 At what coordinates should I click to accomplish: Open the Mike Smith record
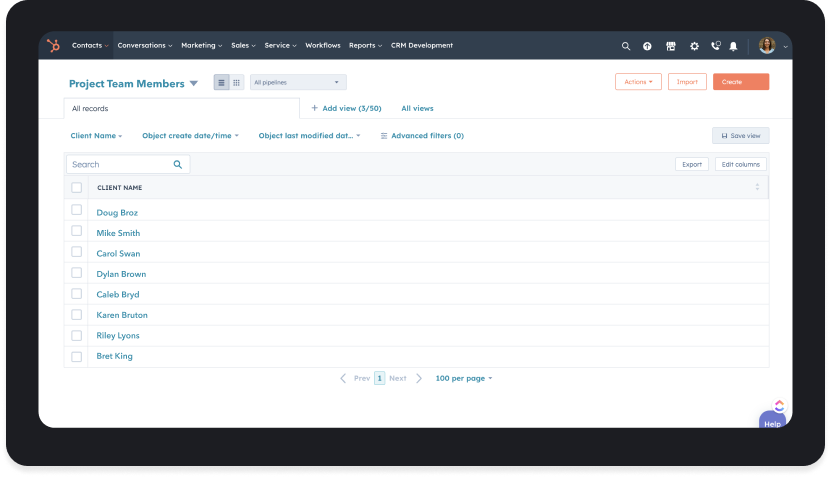click(x=118, y=233)
